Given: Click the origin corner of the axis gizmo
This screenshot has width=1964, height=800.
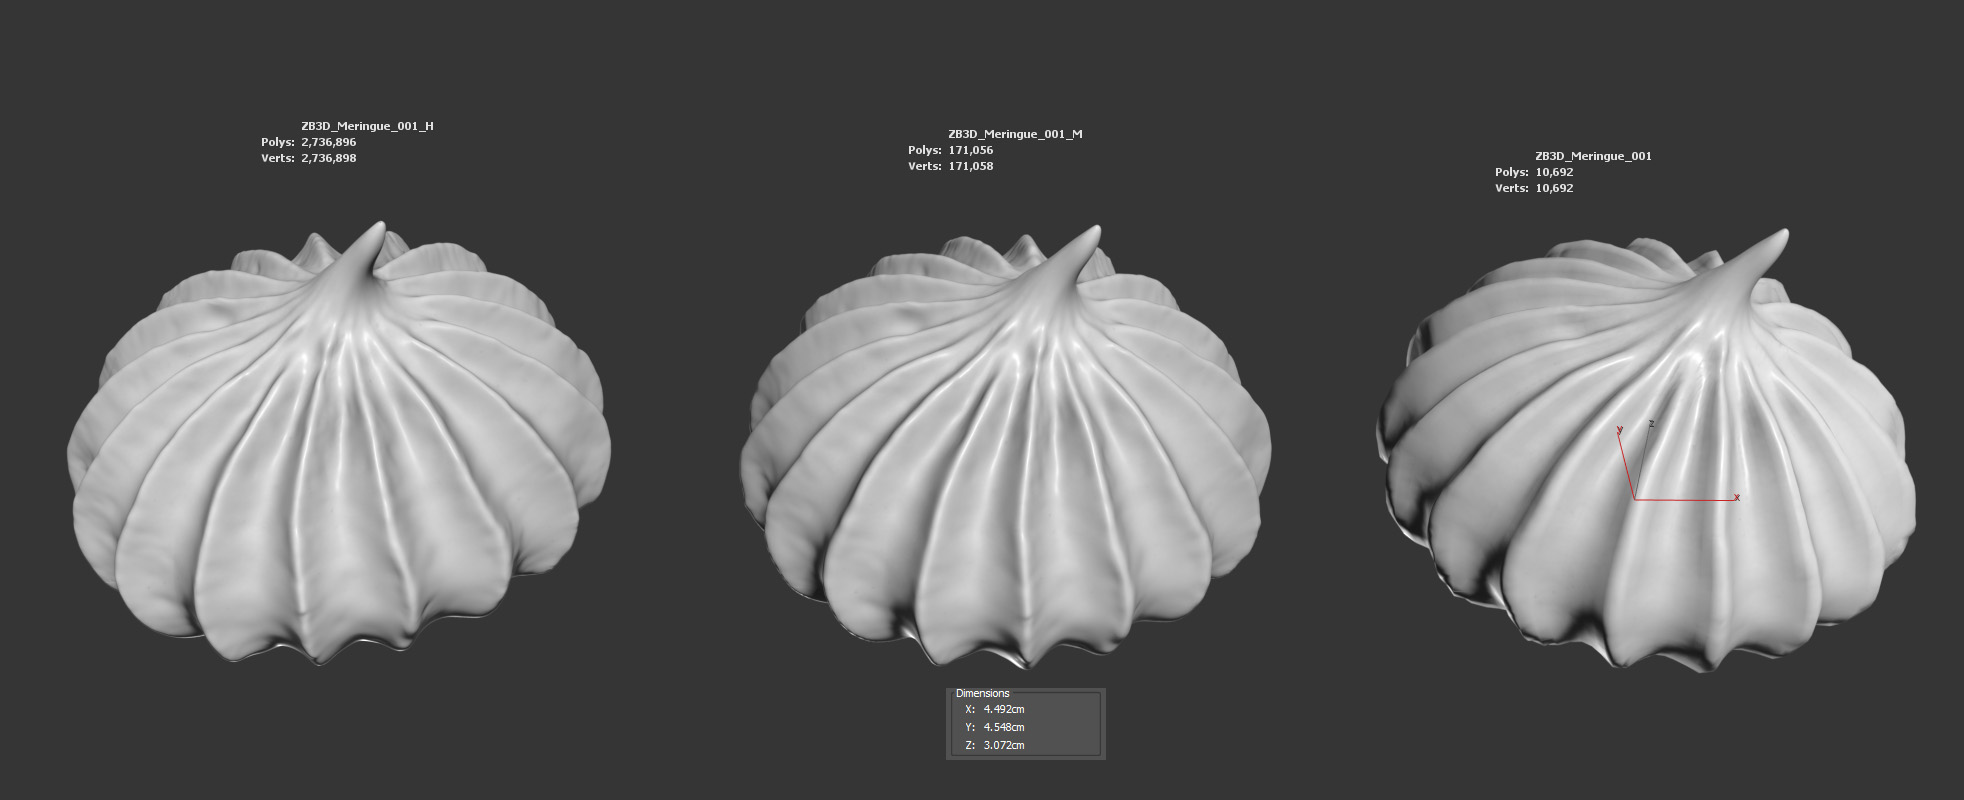Looking at the screenshot, I should [1634, 499].
